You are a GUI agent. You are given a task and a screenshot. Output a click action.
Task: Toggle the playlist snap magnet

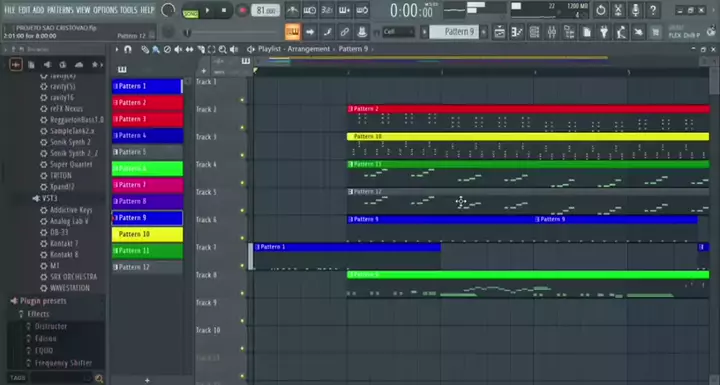[x=128, y=49]
